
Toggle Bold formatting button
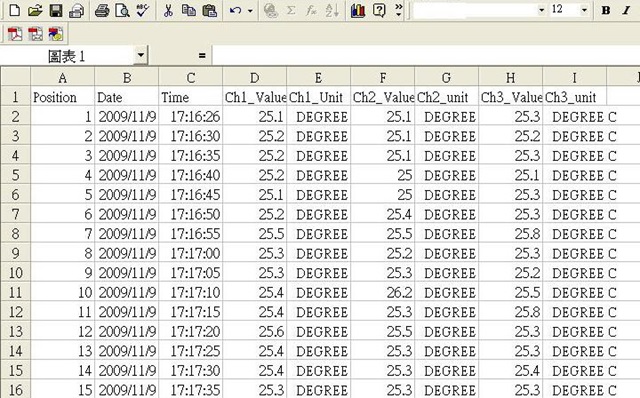click(x=606, y=10)
